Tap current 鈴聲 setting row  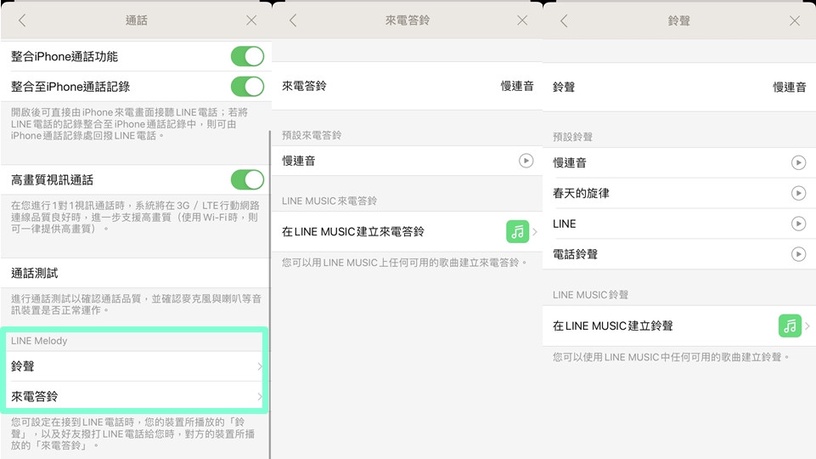coord(679,87)
